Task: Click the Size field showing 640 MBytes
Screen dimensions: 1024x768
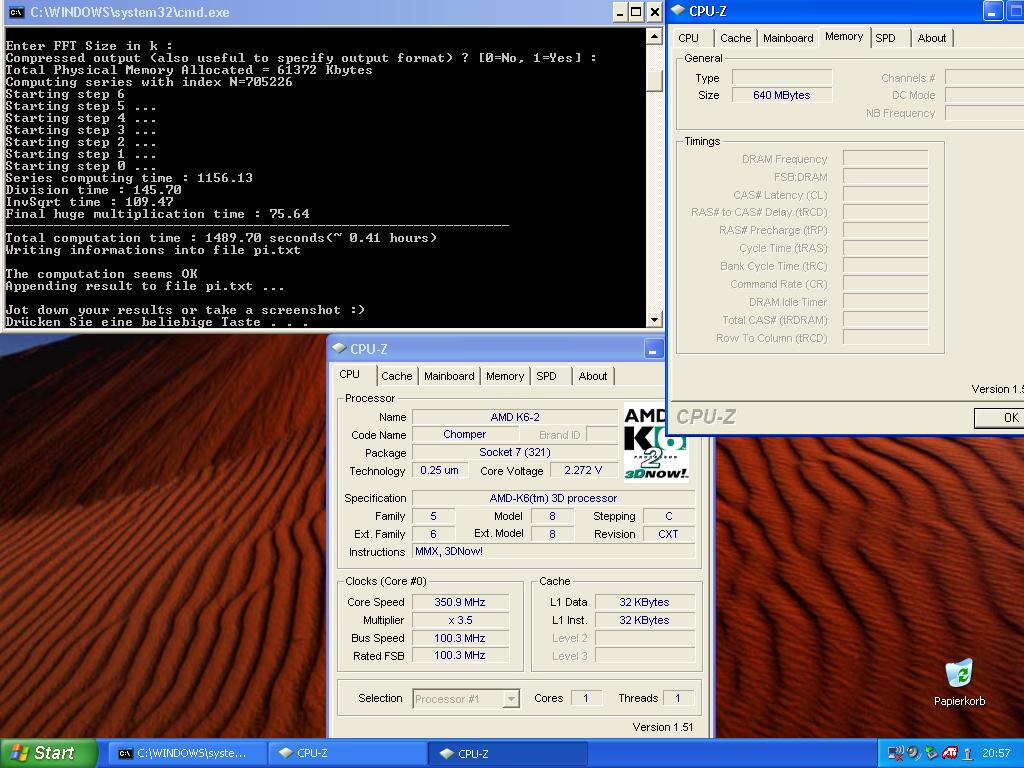Action: point(782,95)
